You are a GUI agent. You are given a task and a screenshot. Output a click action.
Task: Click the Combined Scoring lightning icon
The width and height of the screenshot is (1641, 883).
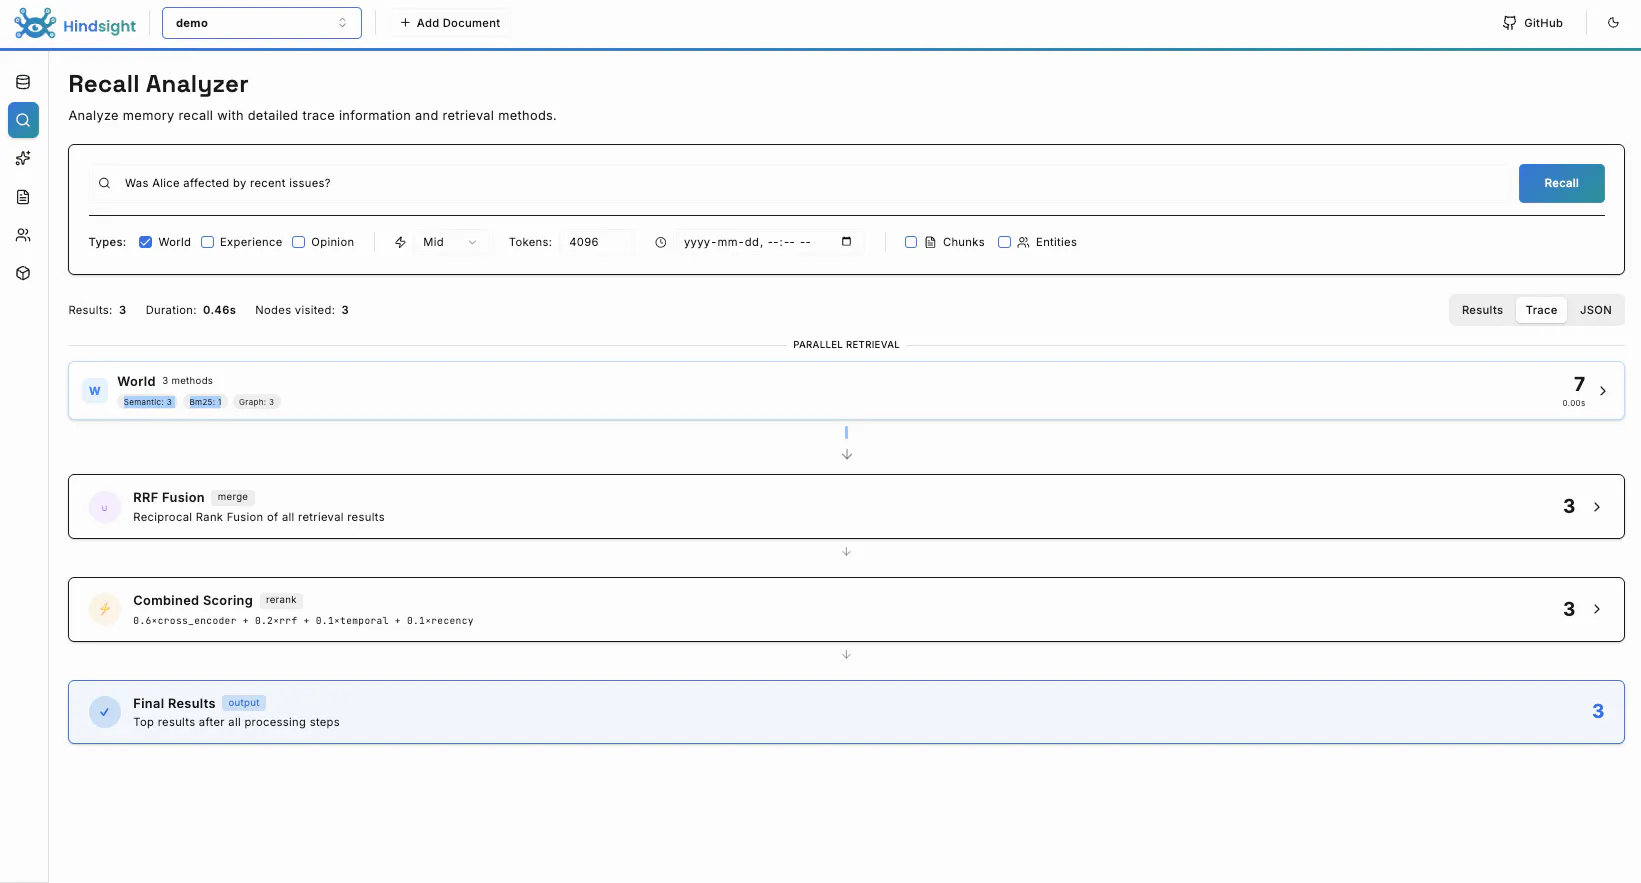(x=104, y=609)
